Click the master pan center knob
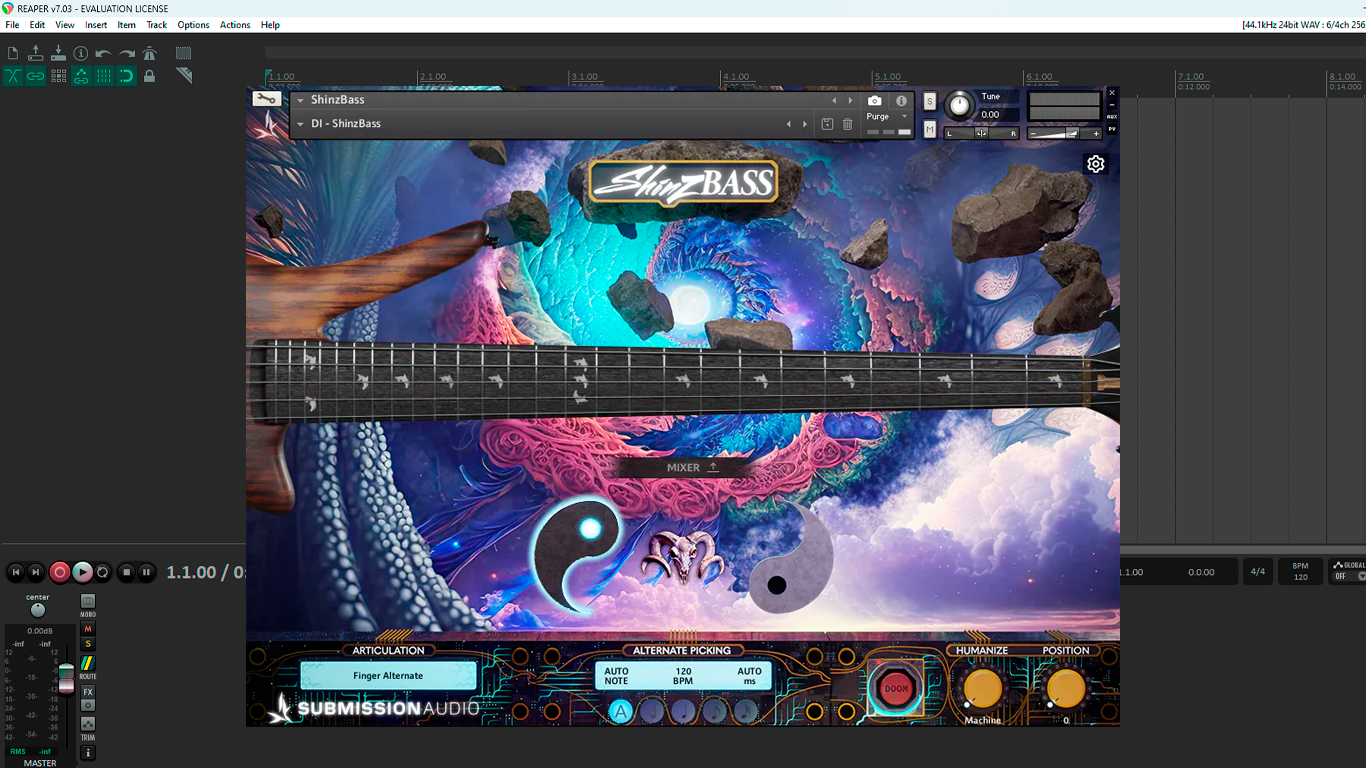 point(38,610)
